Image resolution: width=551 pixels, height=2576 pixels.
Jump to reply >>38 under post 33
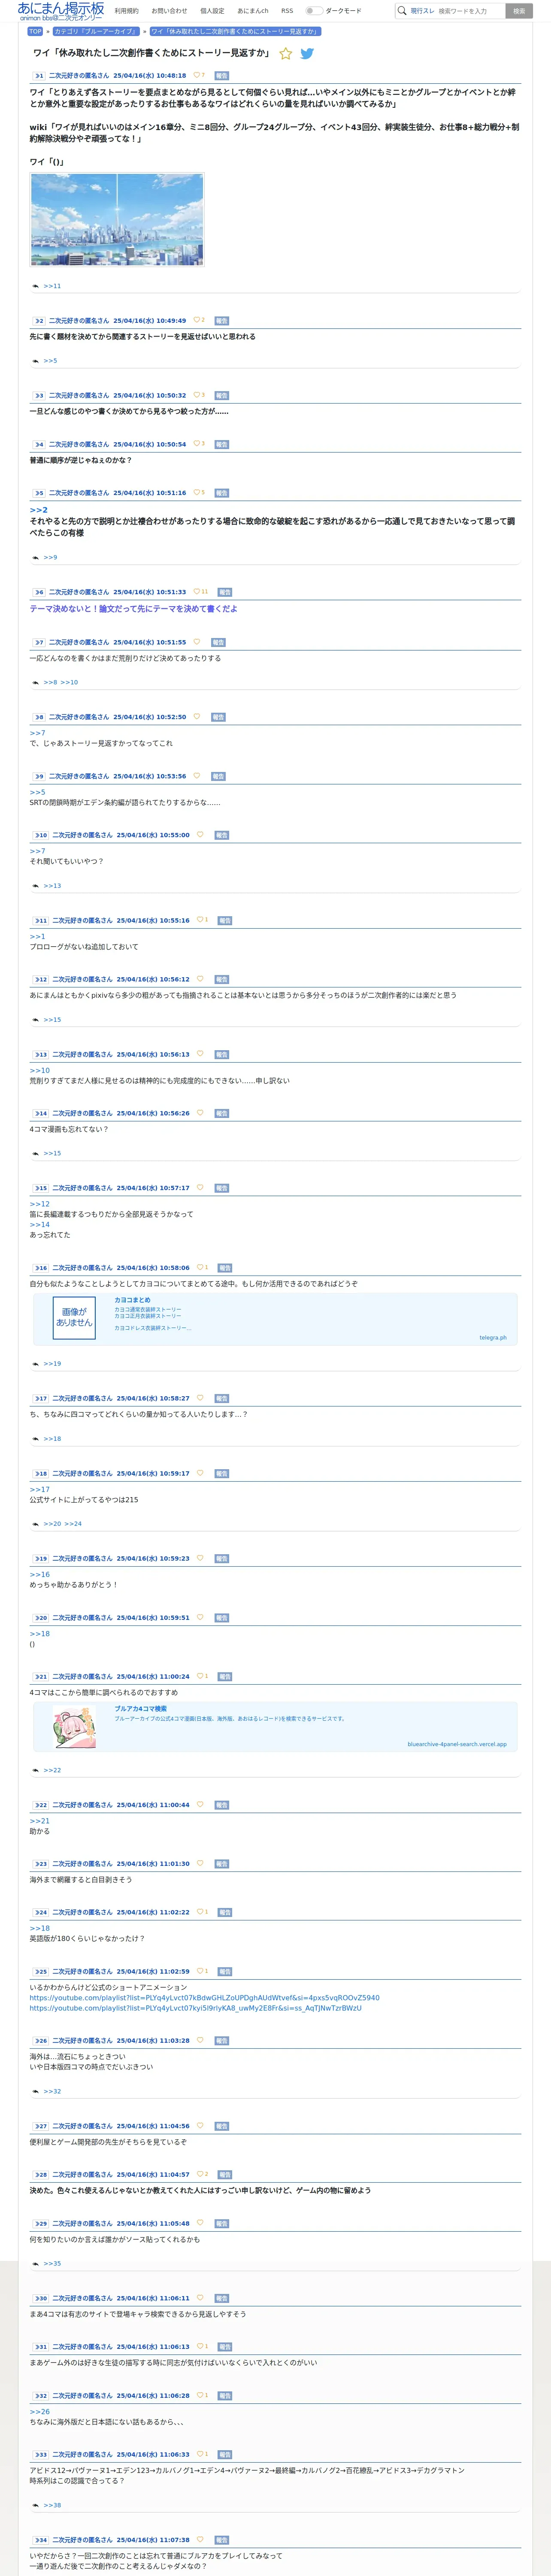pos(52,2505)
